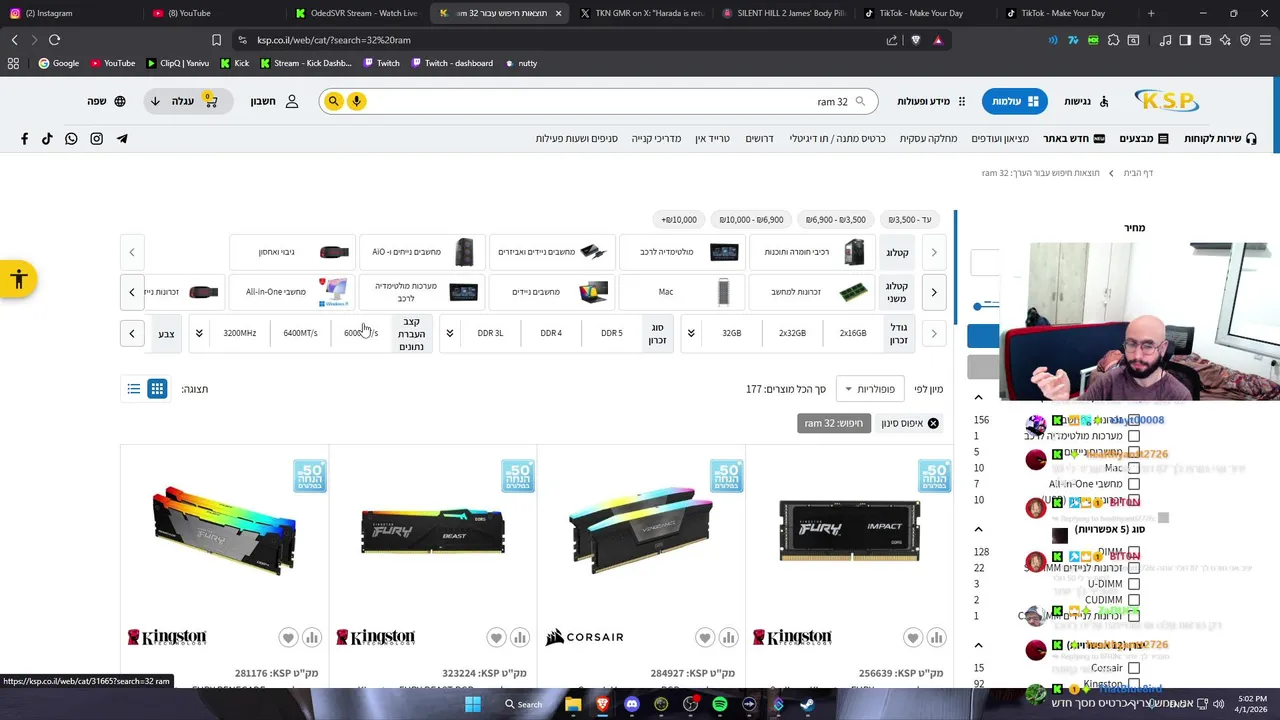Select 2x16GB memory size filter
Viewport: 1280px width, 720px height.
(853, 333)
